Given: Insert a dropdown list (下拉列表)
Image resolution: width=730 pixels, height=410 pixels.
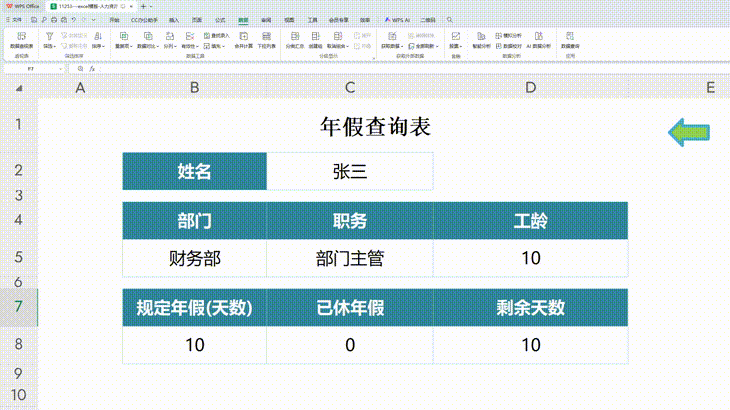Looking at the screenshot, I should point(266,40).
